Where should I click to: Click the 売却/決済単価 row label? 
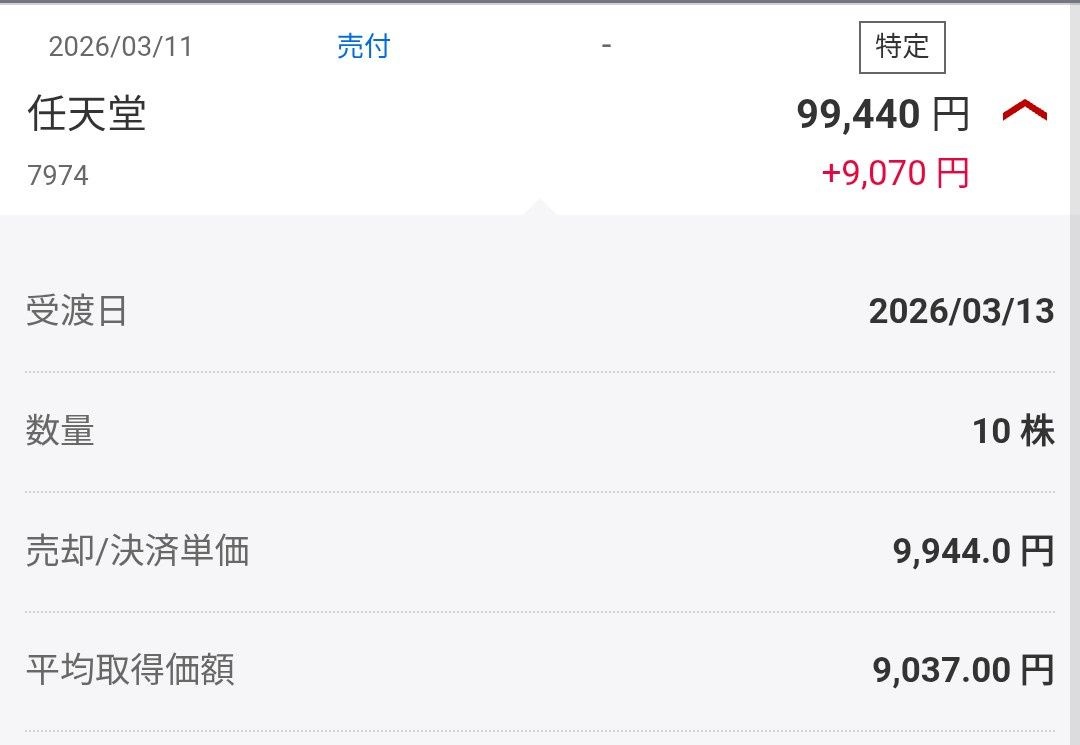(137, 551)
